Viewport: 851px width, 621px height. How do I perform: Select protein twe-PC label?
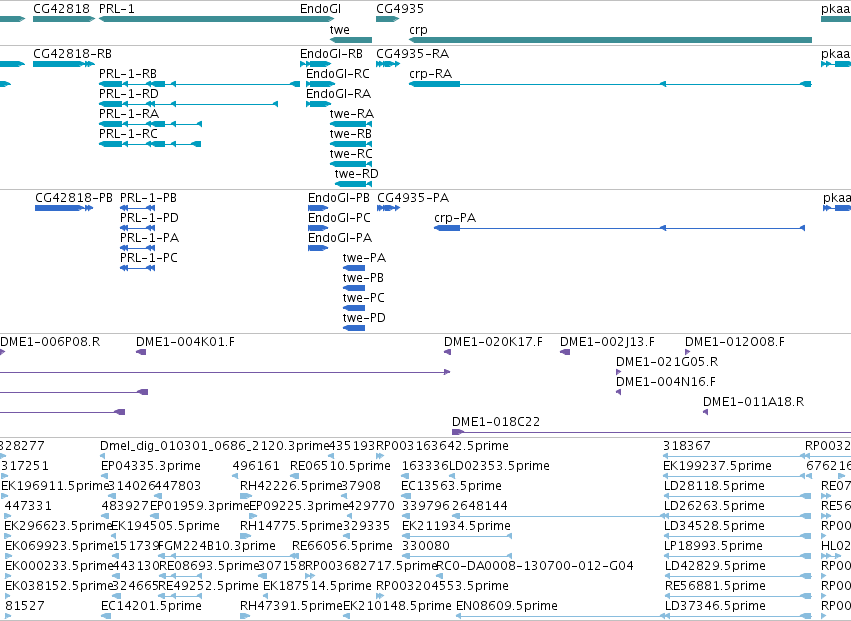point(364,298)
